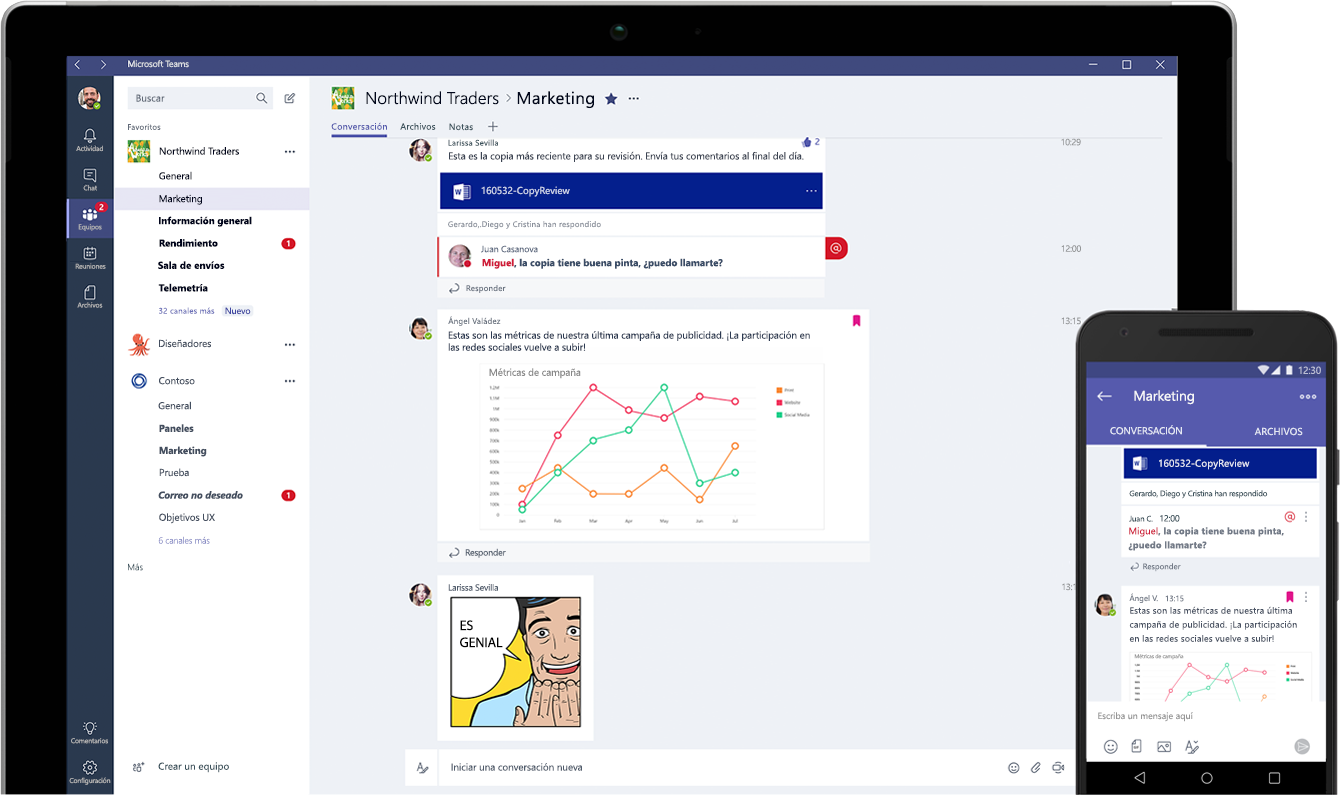
Task: Select the Chat icon in left rail
Action: [x=90, y=178]
